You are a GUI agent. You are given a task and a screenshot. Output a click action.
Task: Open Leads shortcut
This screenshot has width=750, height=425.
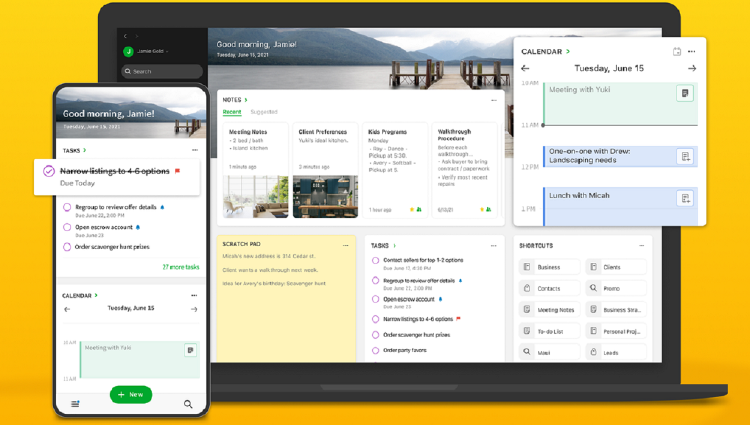[616, 352]
